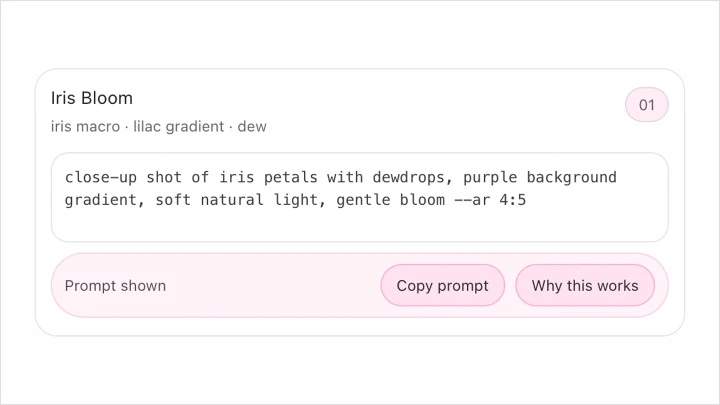Click the 01 number badge
Image resolution: width=720 pixels, height=405 pixels.
(x=647, y=105)
